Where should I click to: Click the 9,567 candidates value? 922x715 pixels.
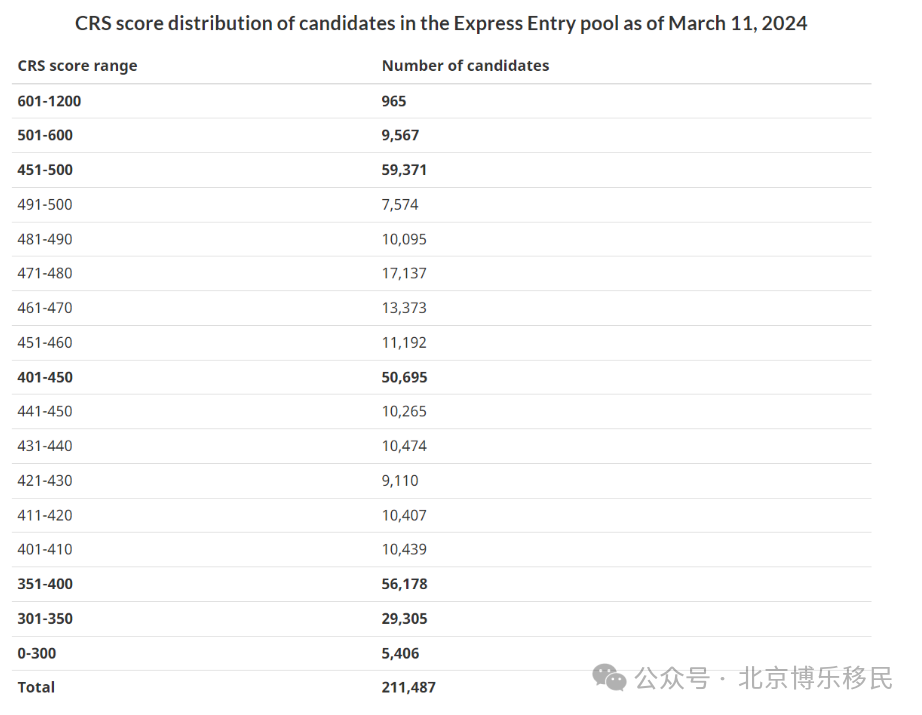click(x=400, y=135)
